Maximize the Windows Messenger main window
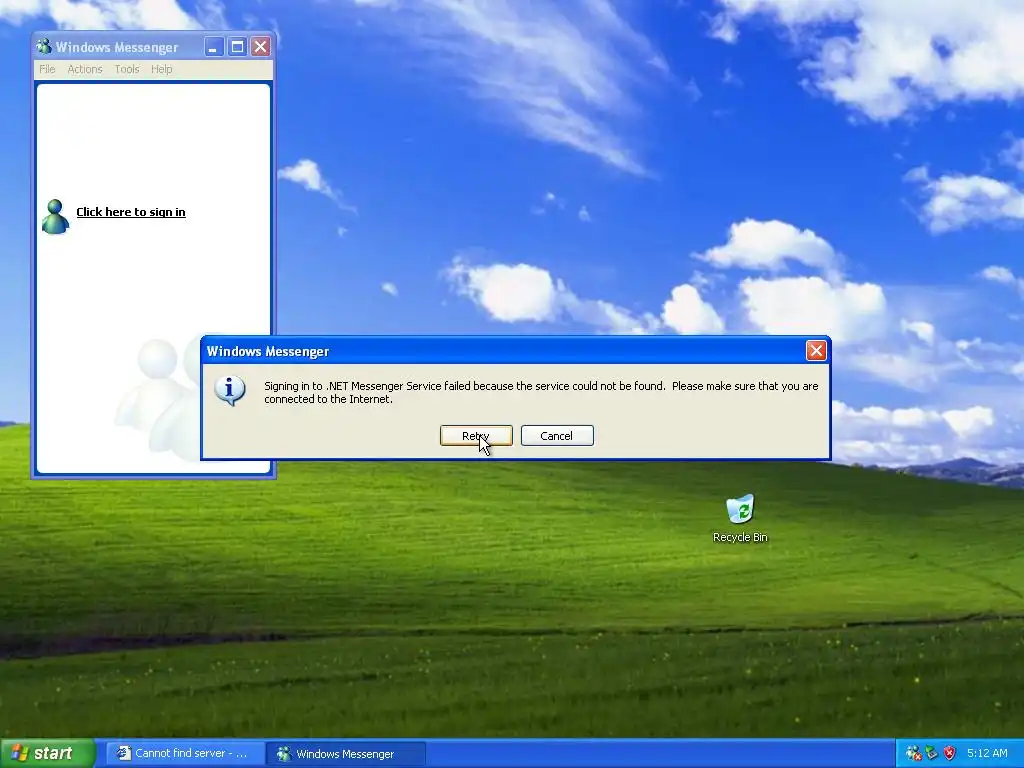 pyautogui.click(x=237, y=46)
